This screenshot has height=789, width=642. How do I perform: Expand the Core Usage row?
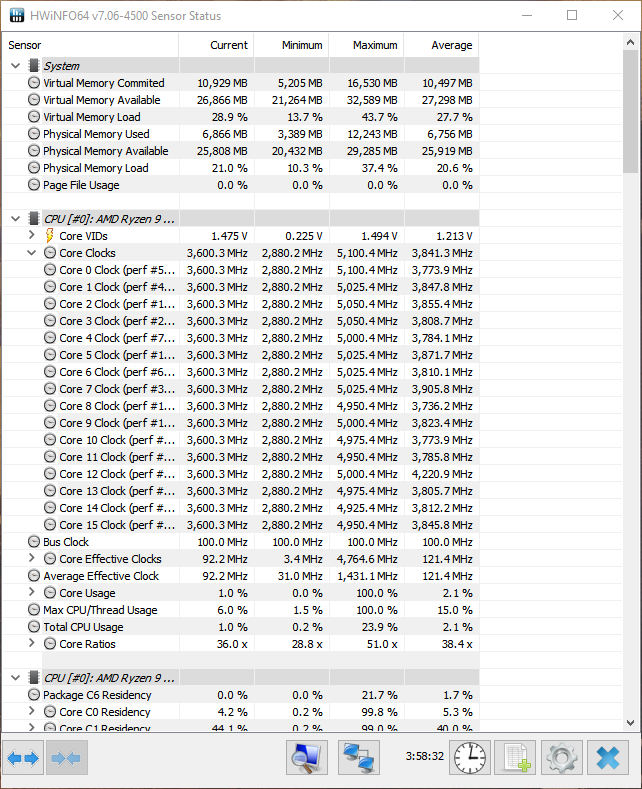pyautogui.click(x=32, y=593)
